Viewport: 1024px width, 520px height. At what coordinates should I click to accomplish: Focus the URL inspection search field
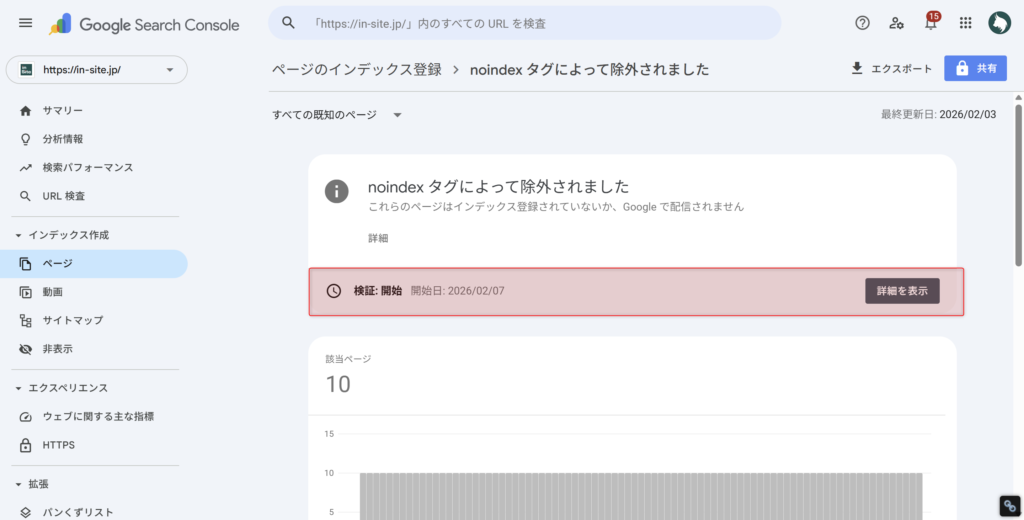coord(524,23)
